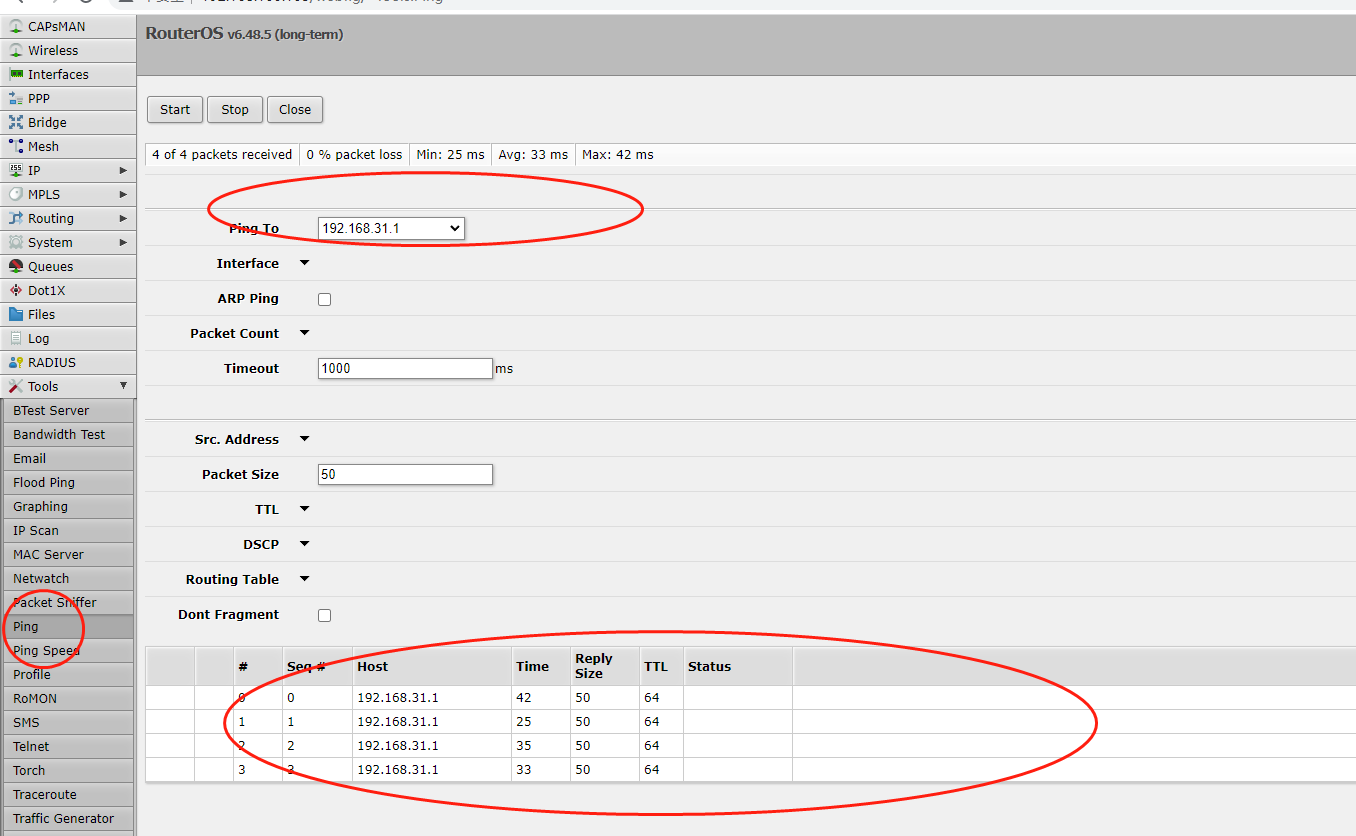Click into the Timeout input field
1356x836 pixels.
click(x=405, y=368)
